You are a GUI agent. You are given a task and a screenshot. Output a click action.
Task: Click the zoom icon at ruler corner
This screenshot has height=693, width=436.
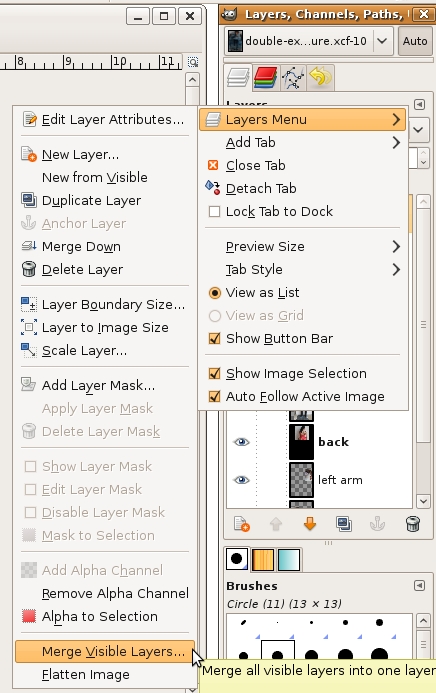[193, 62]
